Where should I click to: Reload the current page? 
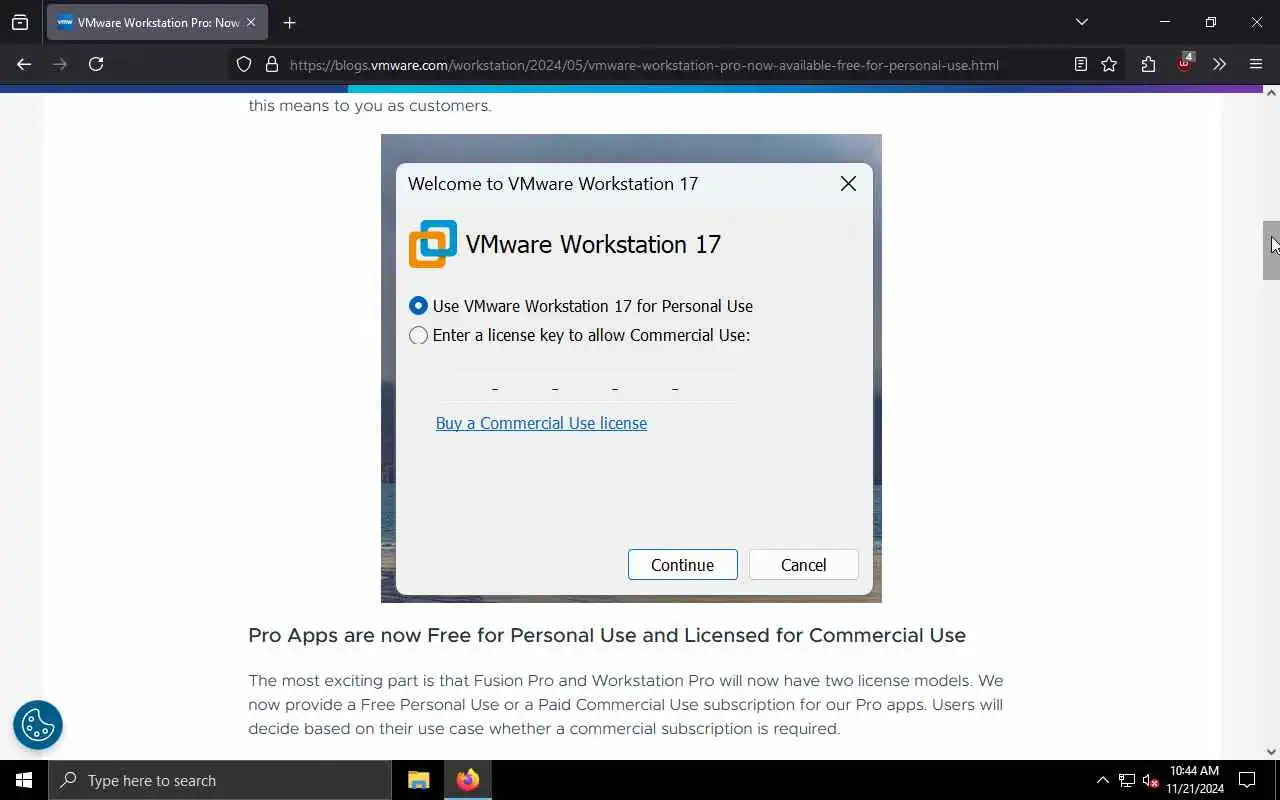96,64
